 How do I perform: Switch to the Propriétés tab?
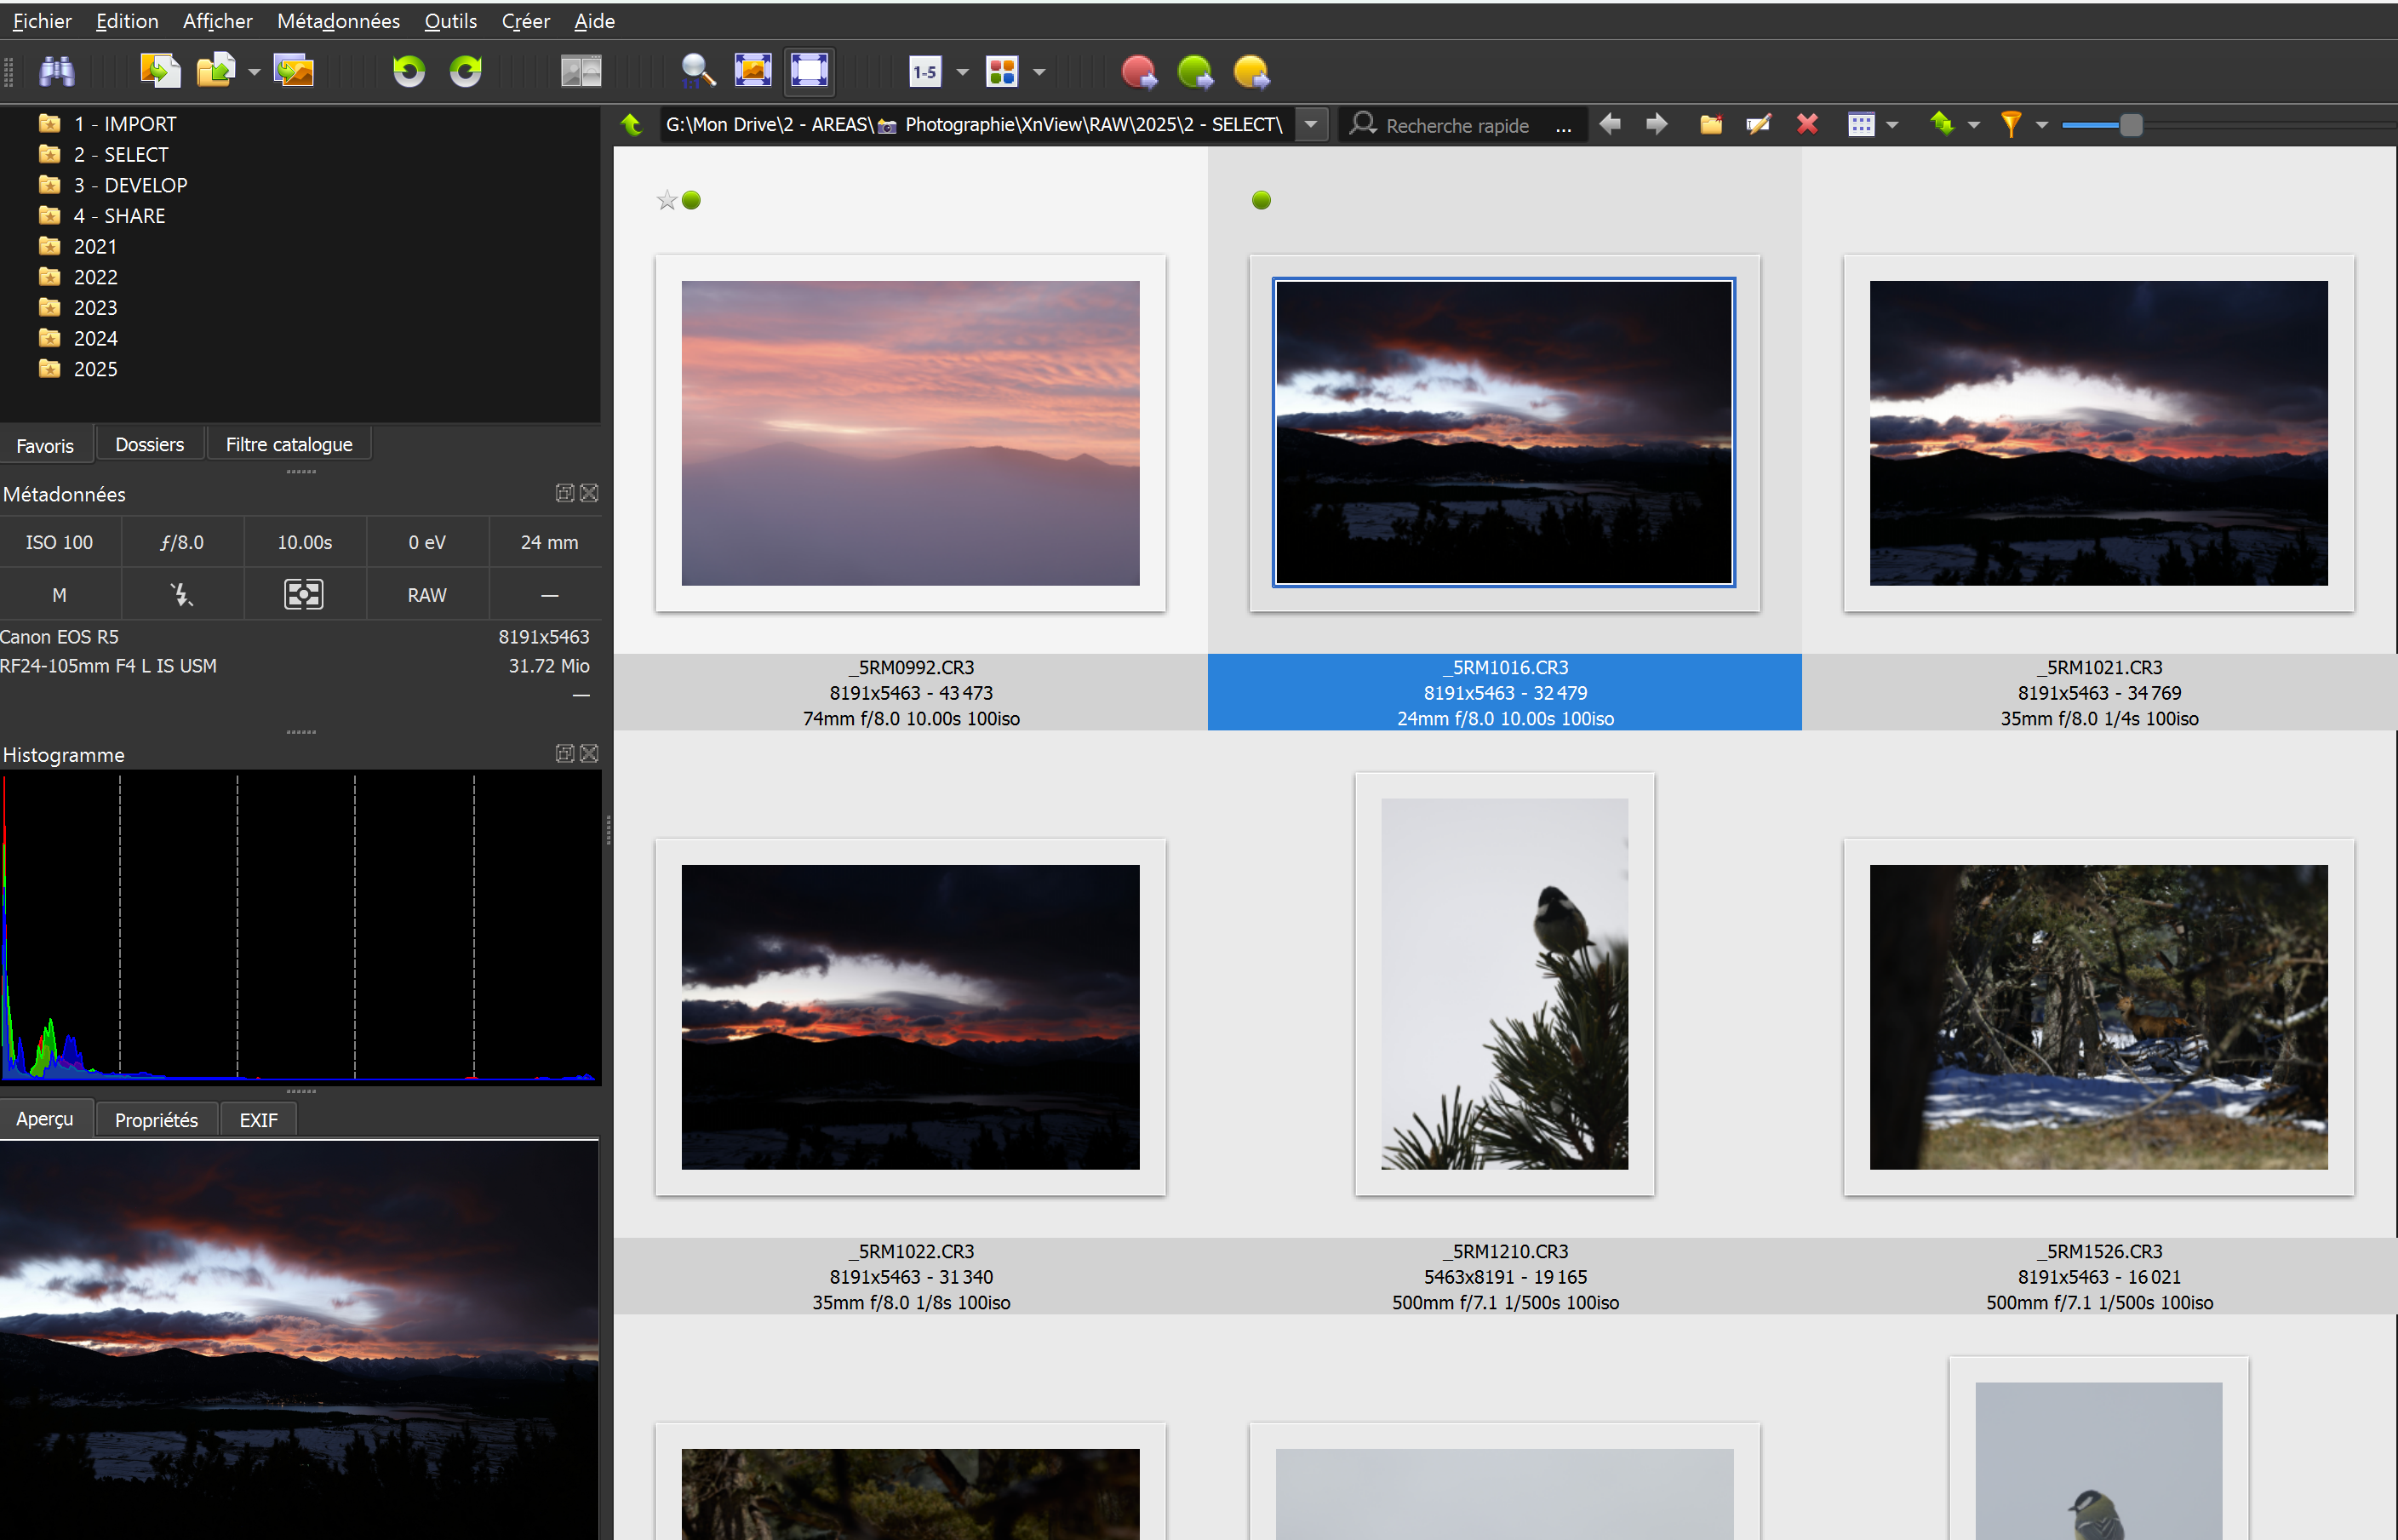click(156, 1121)
